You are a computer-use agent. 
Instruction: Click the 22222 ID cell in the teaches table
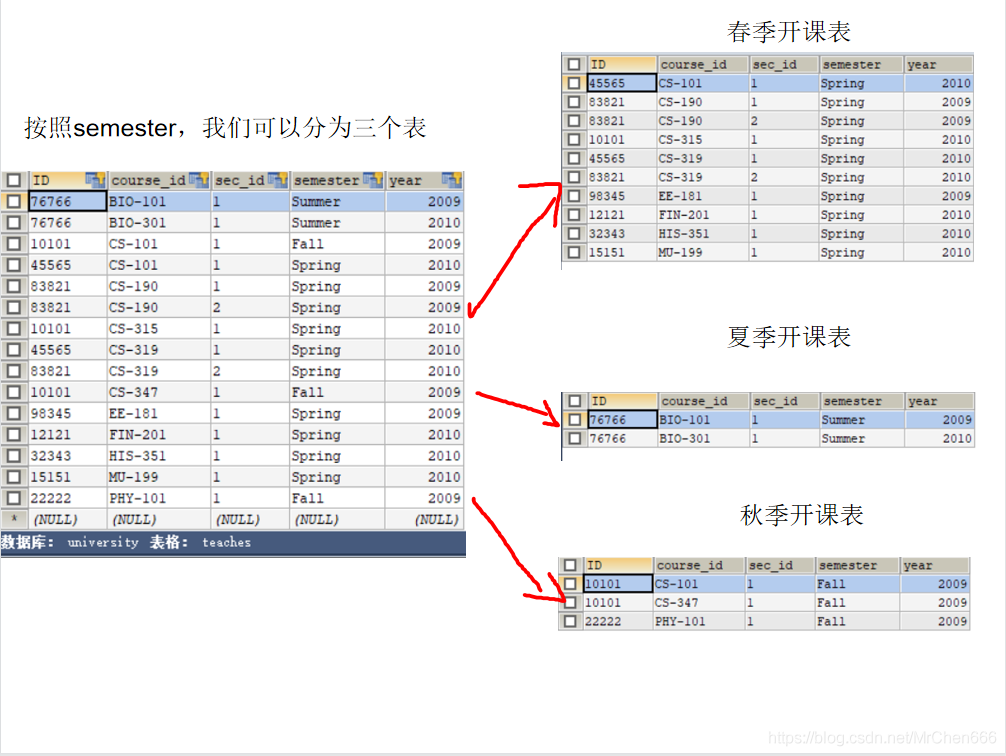tap(67, 498)
